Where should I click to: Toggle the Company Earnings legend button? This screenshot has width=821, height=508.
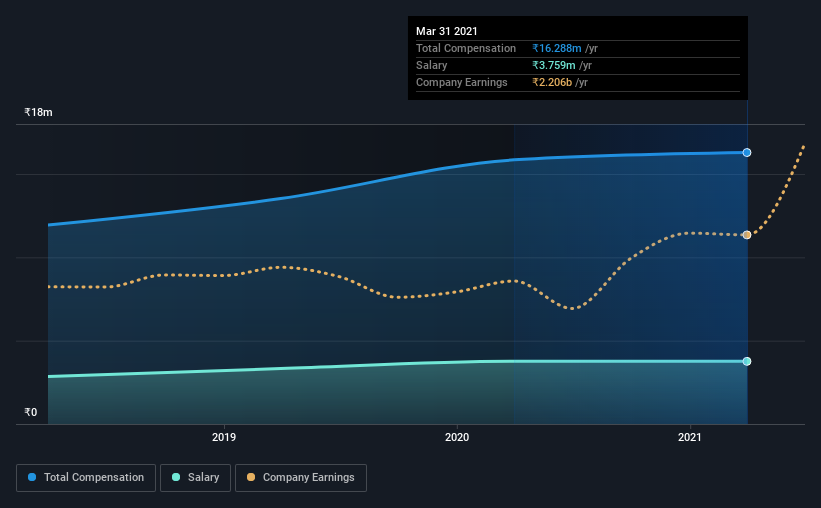point(301,478)
